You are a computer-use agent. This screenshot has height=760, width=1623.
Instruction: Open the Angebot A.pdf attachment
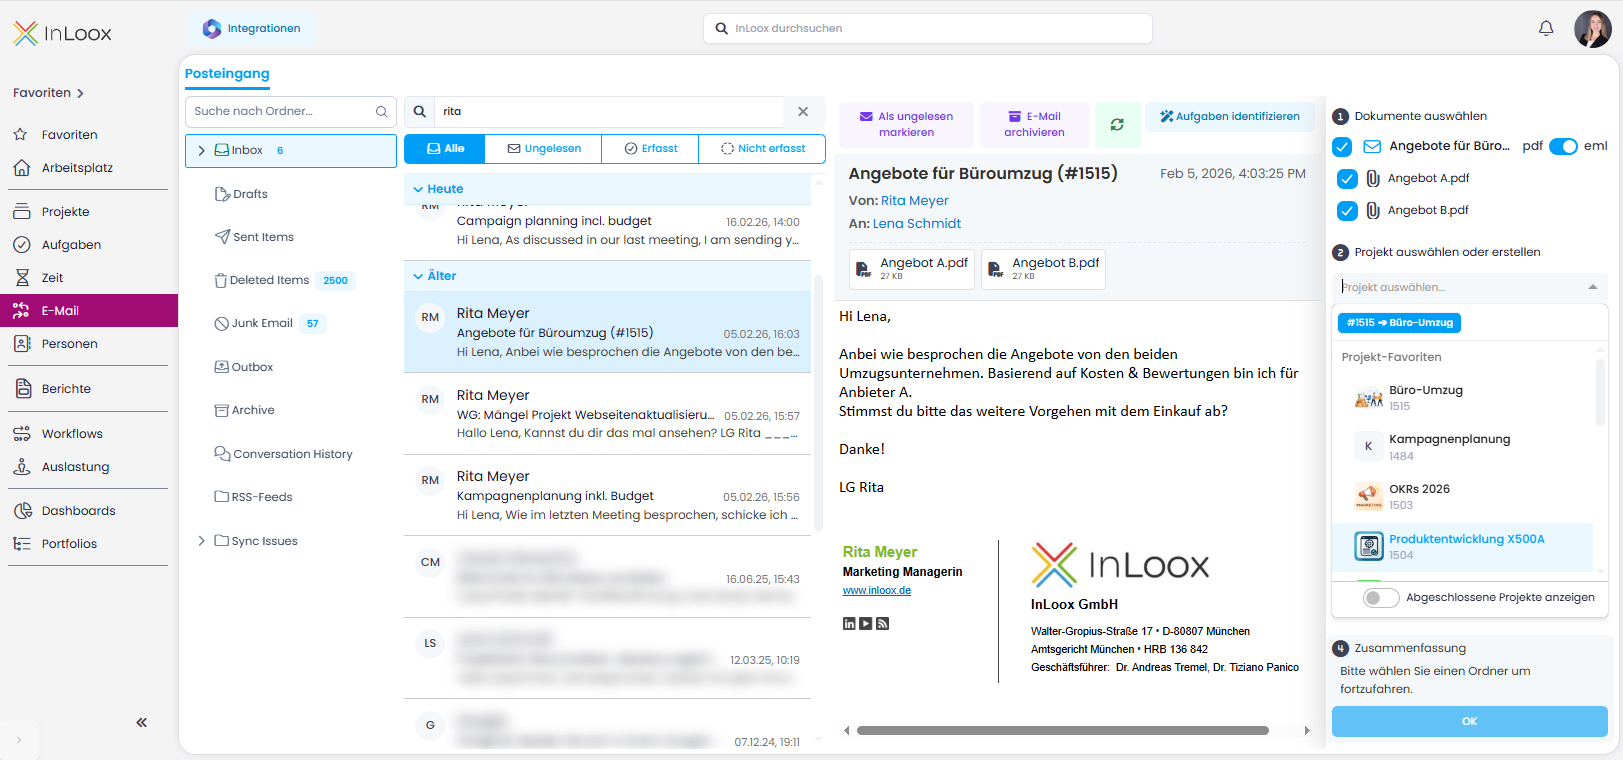pyautogui.click(x=912, y=269)
